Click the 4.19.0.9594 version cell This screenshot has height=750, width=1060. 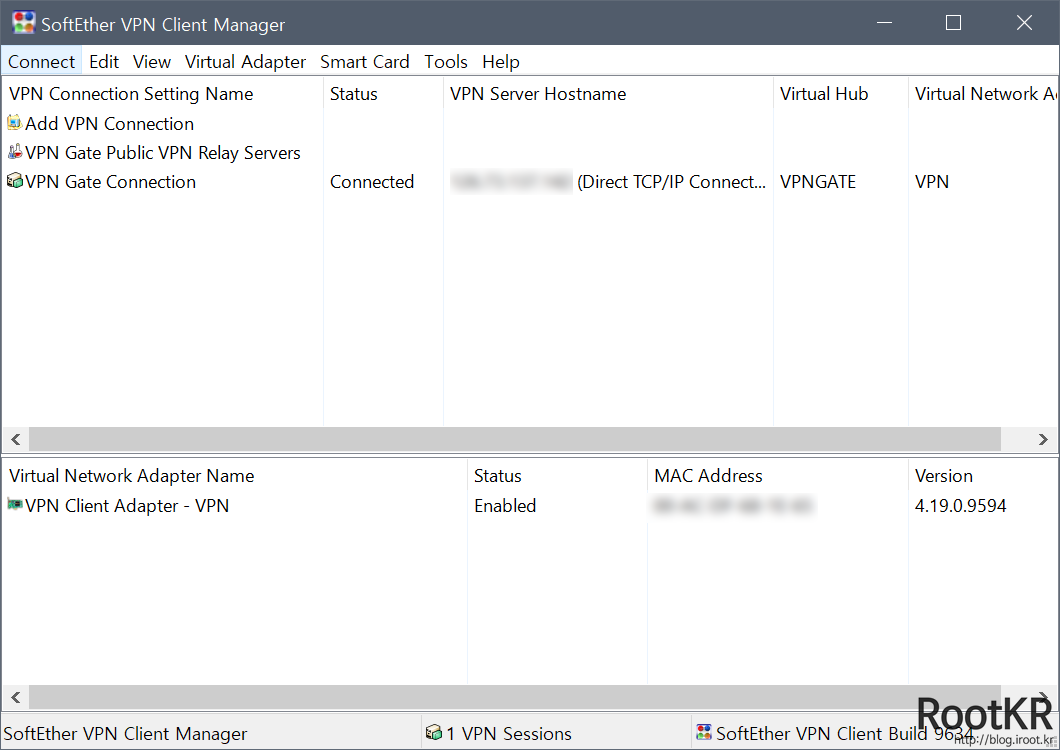[x=961, y=506]
